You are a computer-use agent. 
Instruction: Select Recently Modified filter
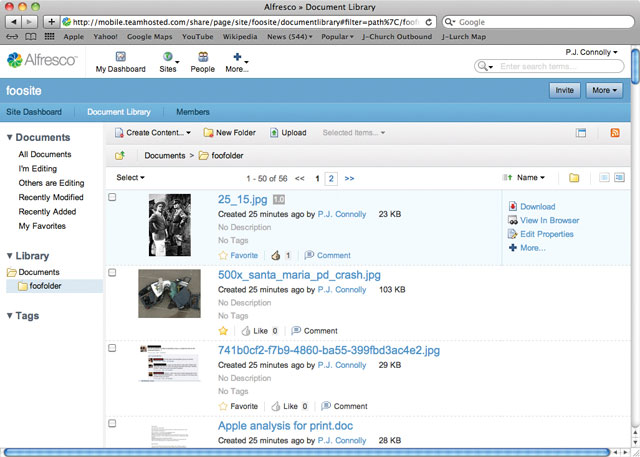[x=51, y=197]
